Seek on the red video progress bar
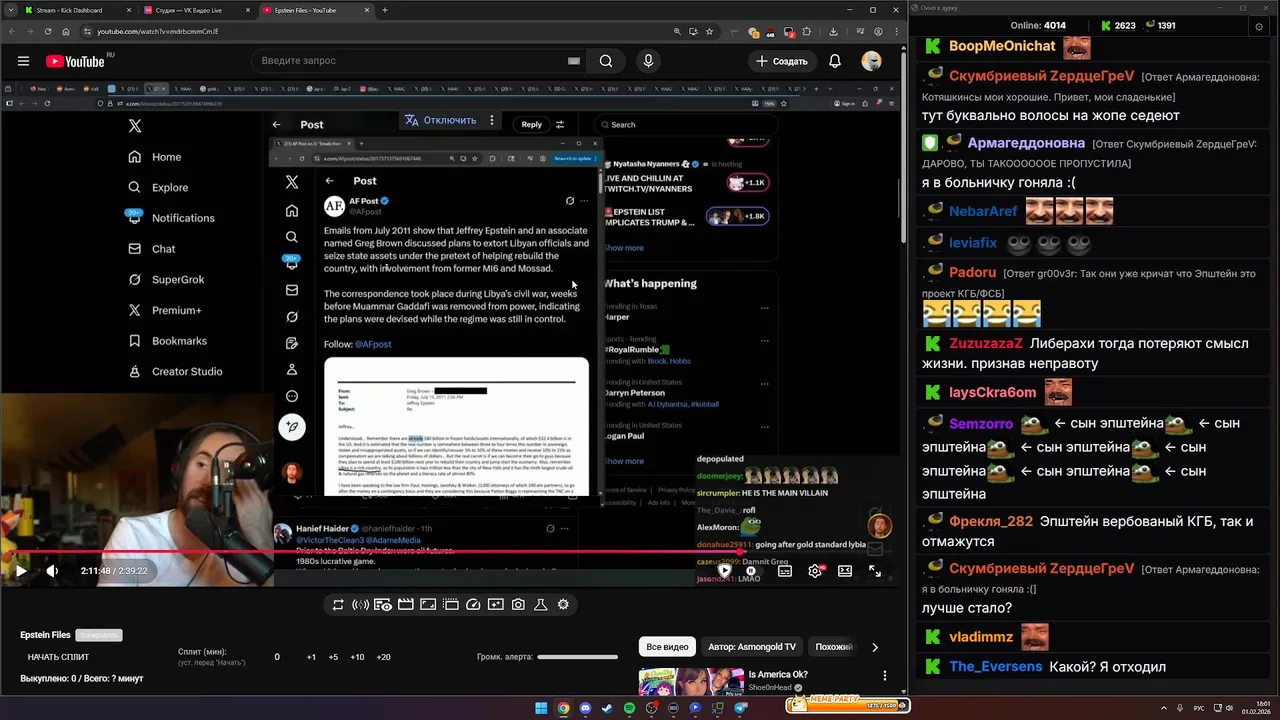 point(449,552)
